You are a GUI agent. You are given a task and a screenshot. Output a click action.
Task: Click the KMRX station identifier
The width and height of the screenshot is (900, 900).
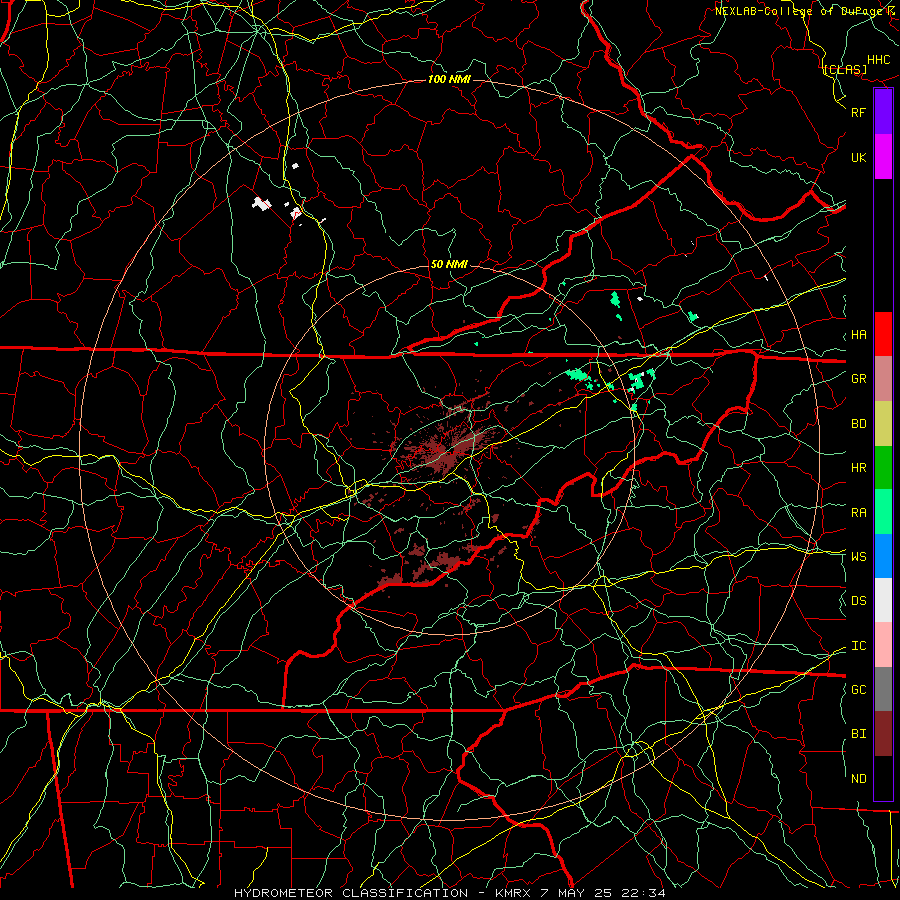[514, 893]
